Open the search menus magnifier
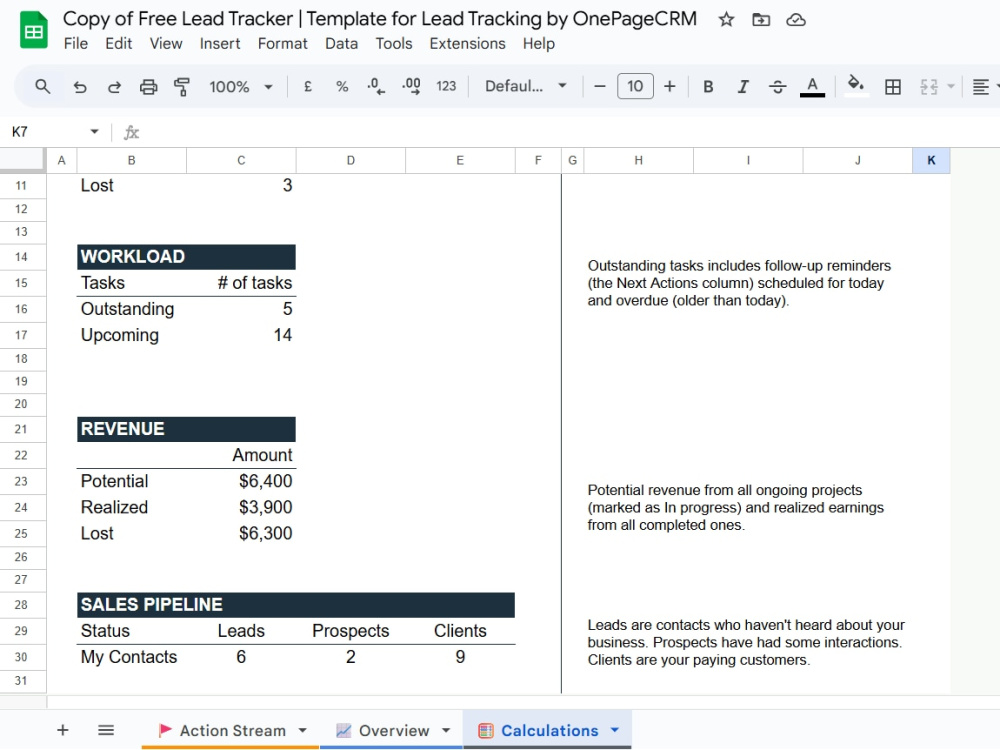The height and width of the screenshot is (750, 1000). click(42, 86)
